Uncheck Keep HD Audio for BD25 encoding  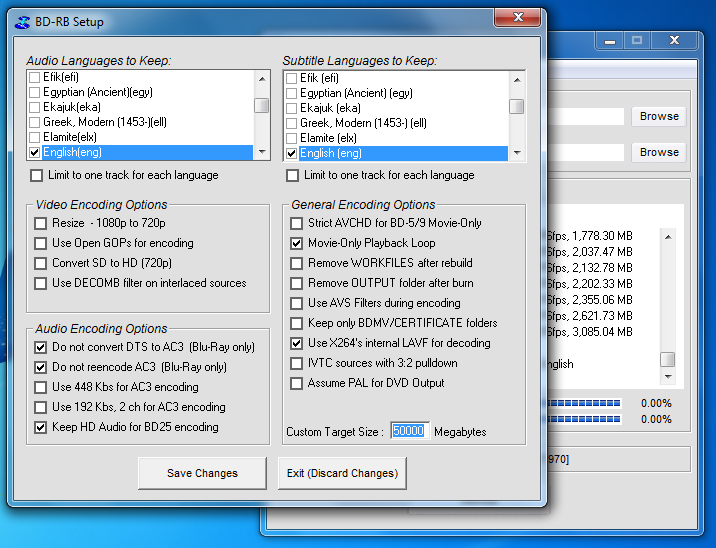pos(41,427)
